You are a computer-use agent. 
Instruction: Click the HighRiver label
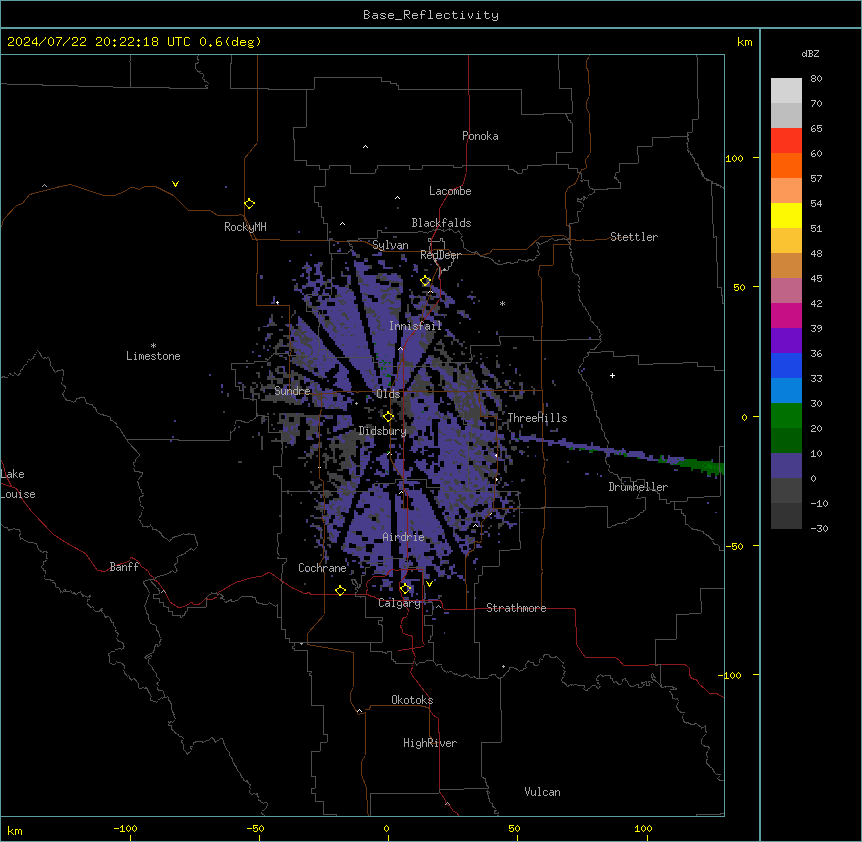tap(430, 743)
